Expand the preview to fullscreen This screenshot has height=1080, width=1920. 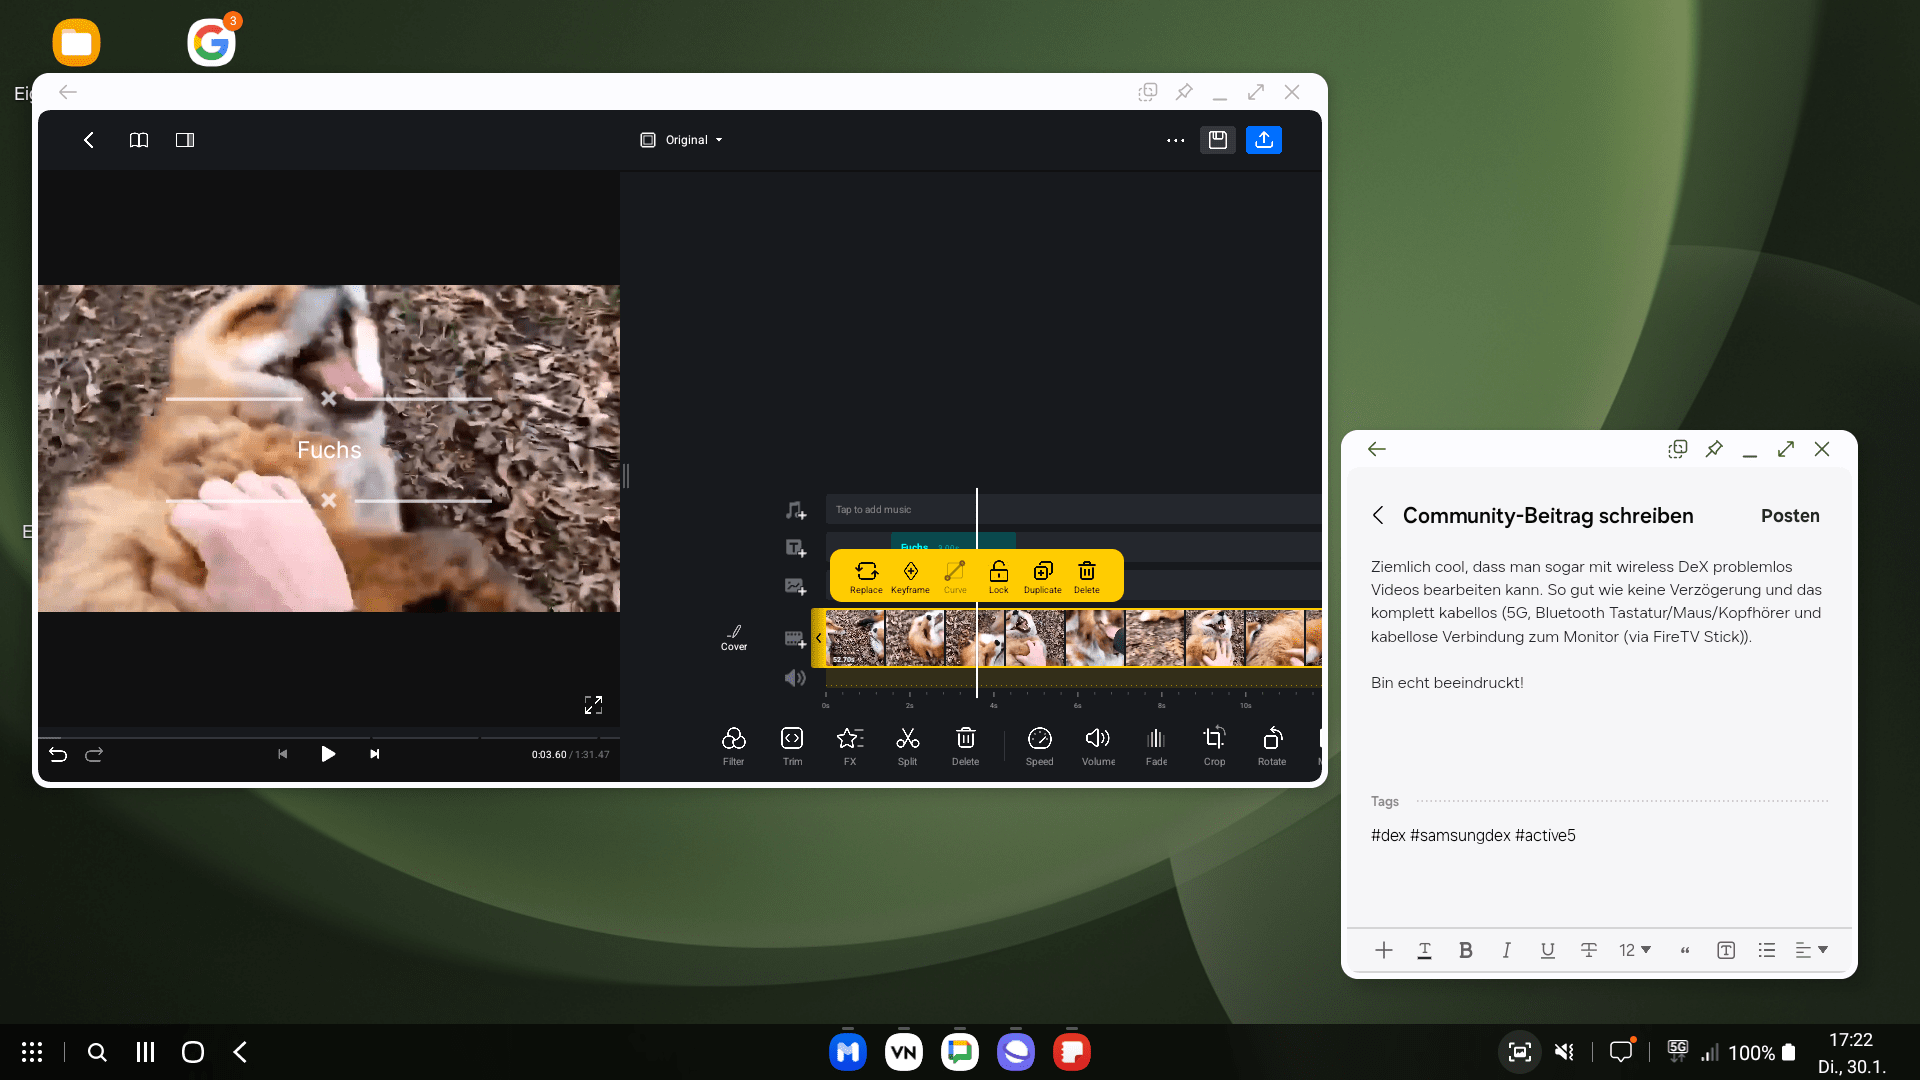click(x=593, y=705)
